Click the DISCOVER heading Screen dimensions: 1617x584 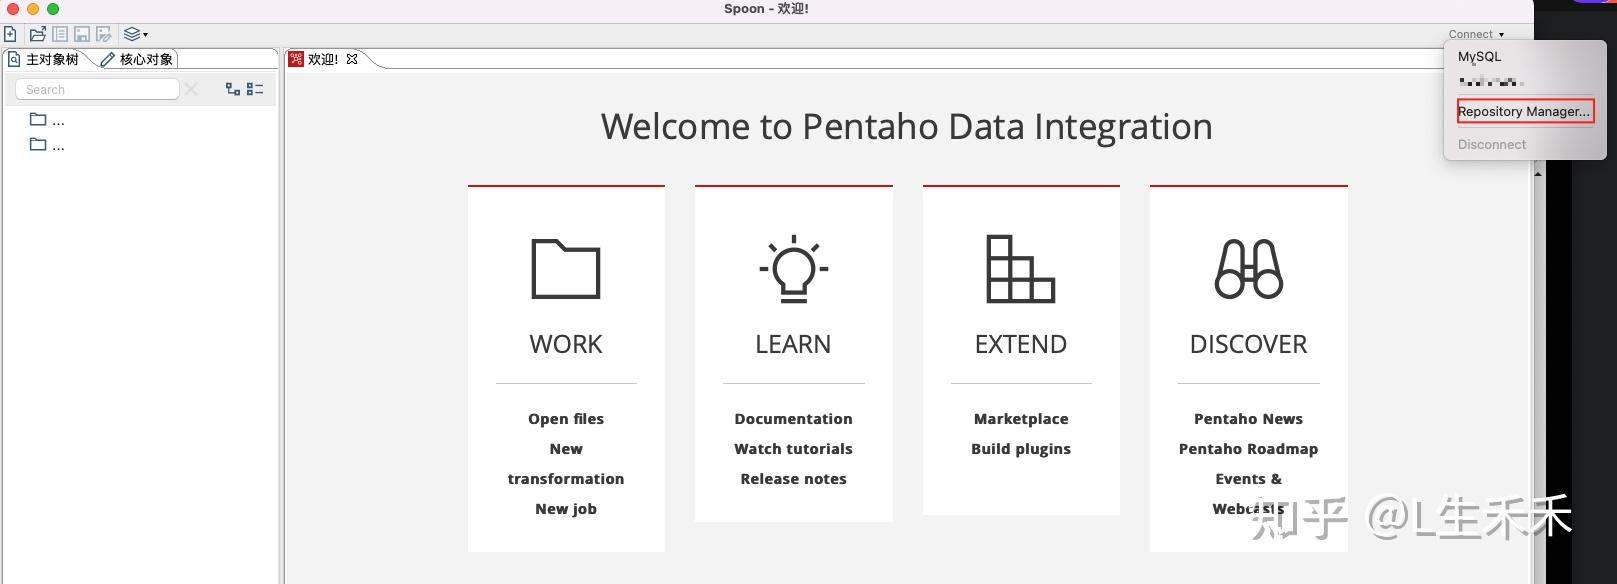point(1248,344)
